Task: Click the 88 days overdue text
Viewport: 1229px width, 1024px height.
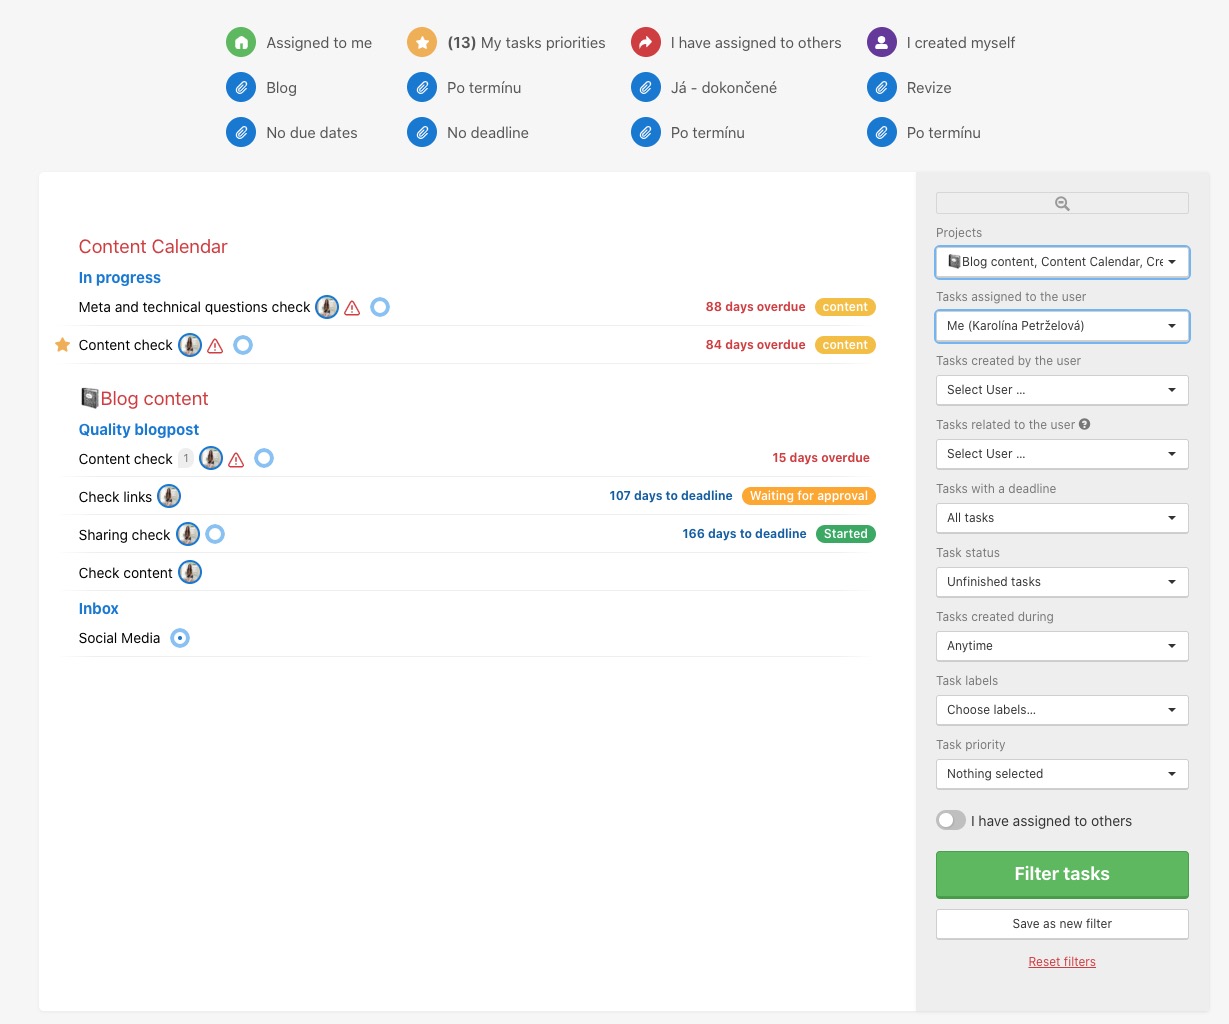Action: pos(755,307)
